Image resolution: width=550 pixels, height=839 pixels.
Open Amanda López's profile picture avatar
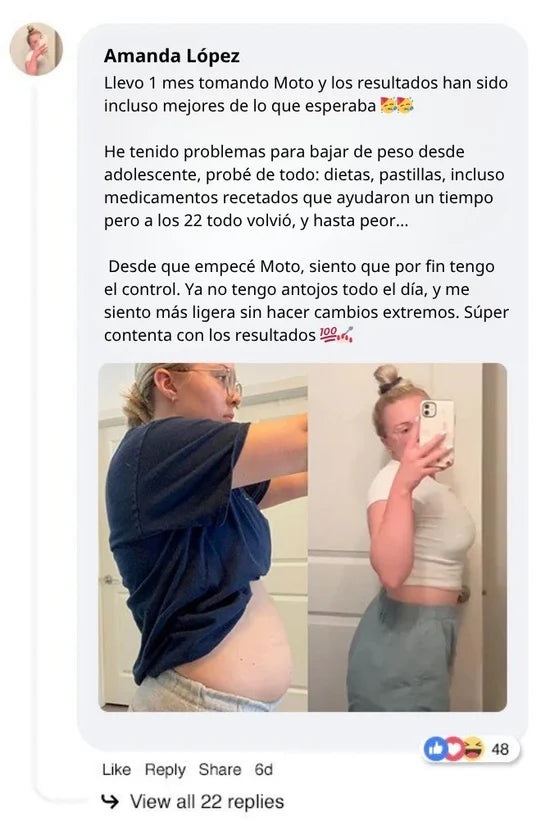pyautogui.click(x=36, y=49)
